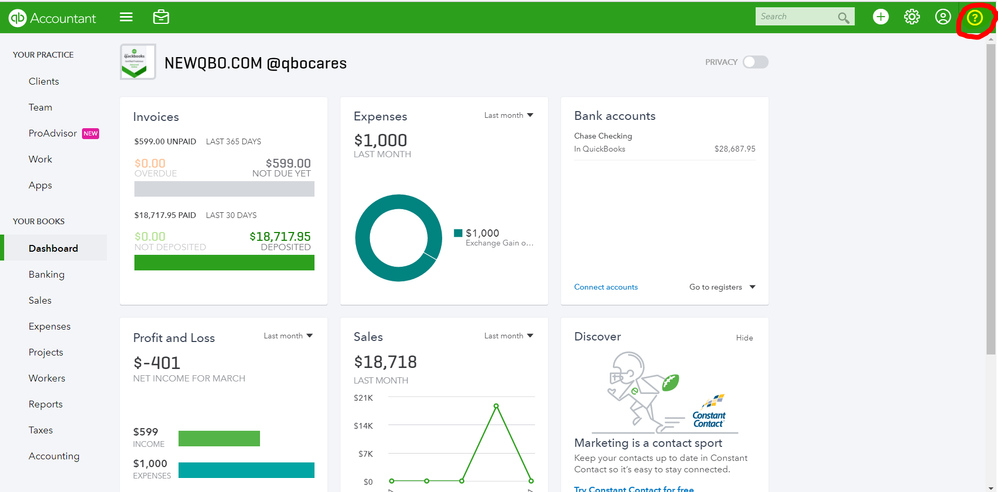Click the Constant Contact logo
The width and height of the screenshot is (998, 492).
coord(709,411)
